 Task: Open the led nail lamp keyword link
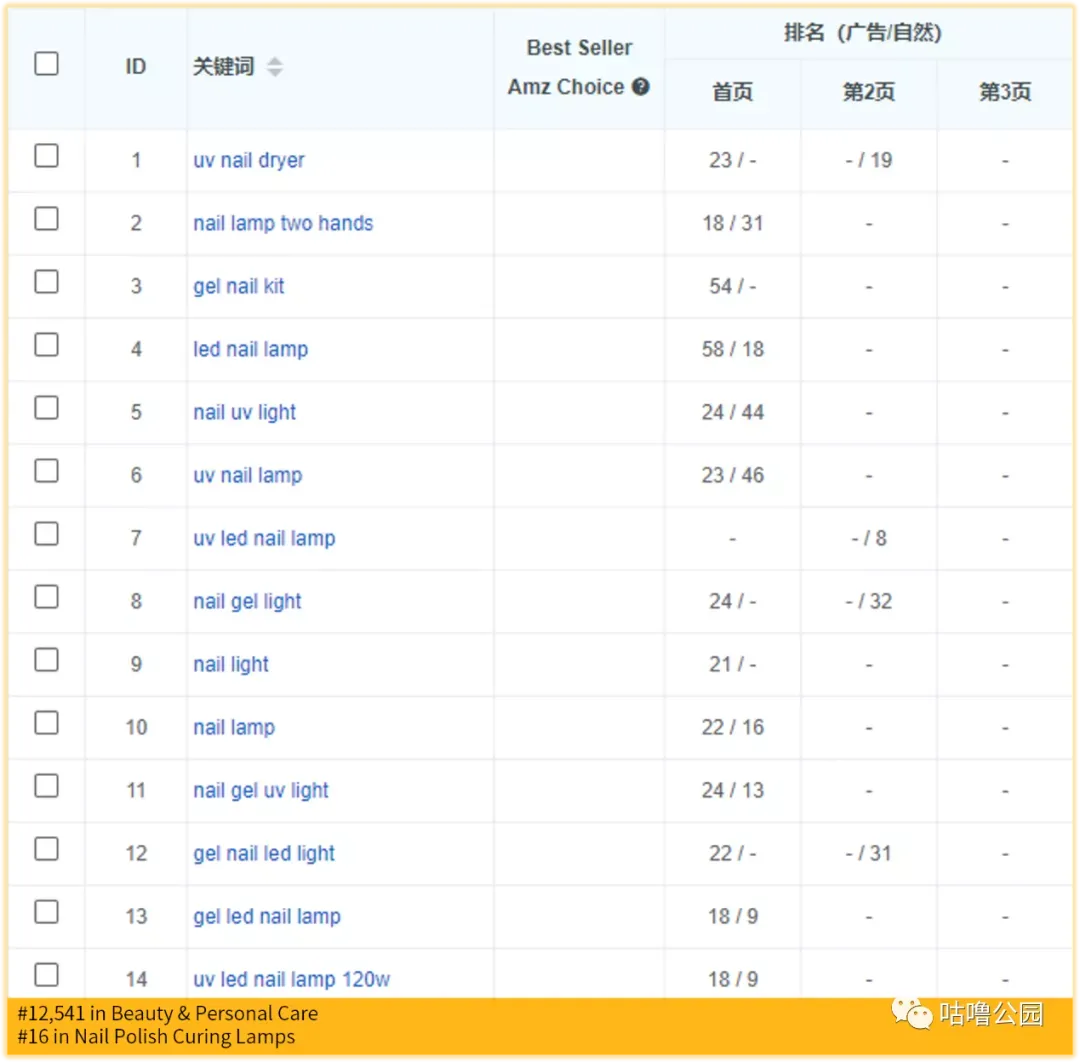pos(251,349)
